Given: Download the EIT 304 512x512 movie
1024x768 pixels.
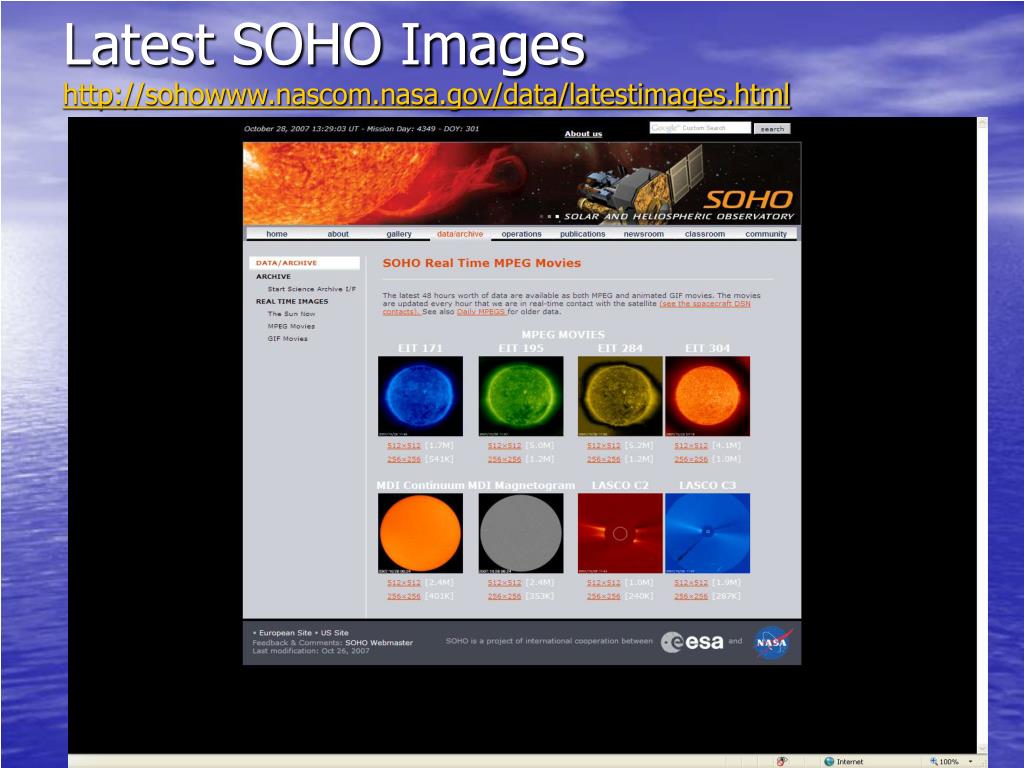Looking at the screenshot, I should 691,445.
